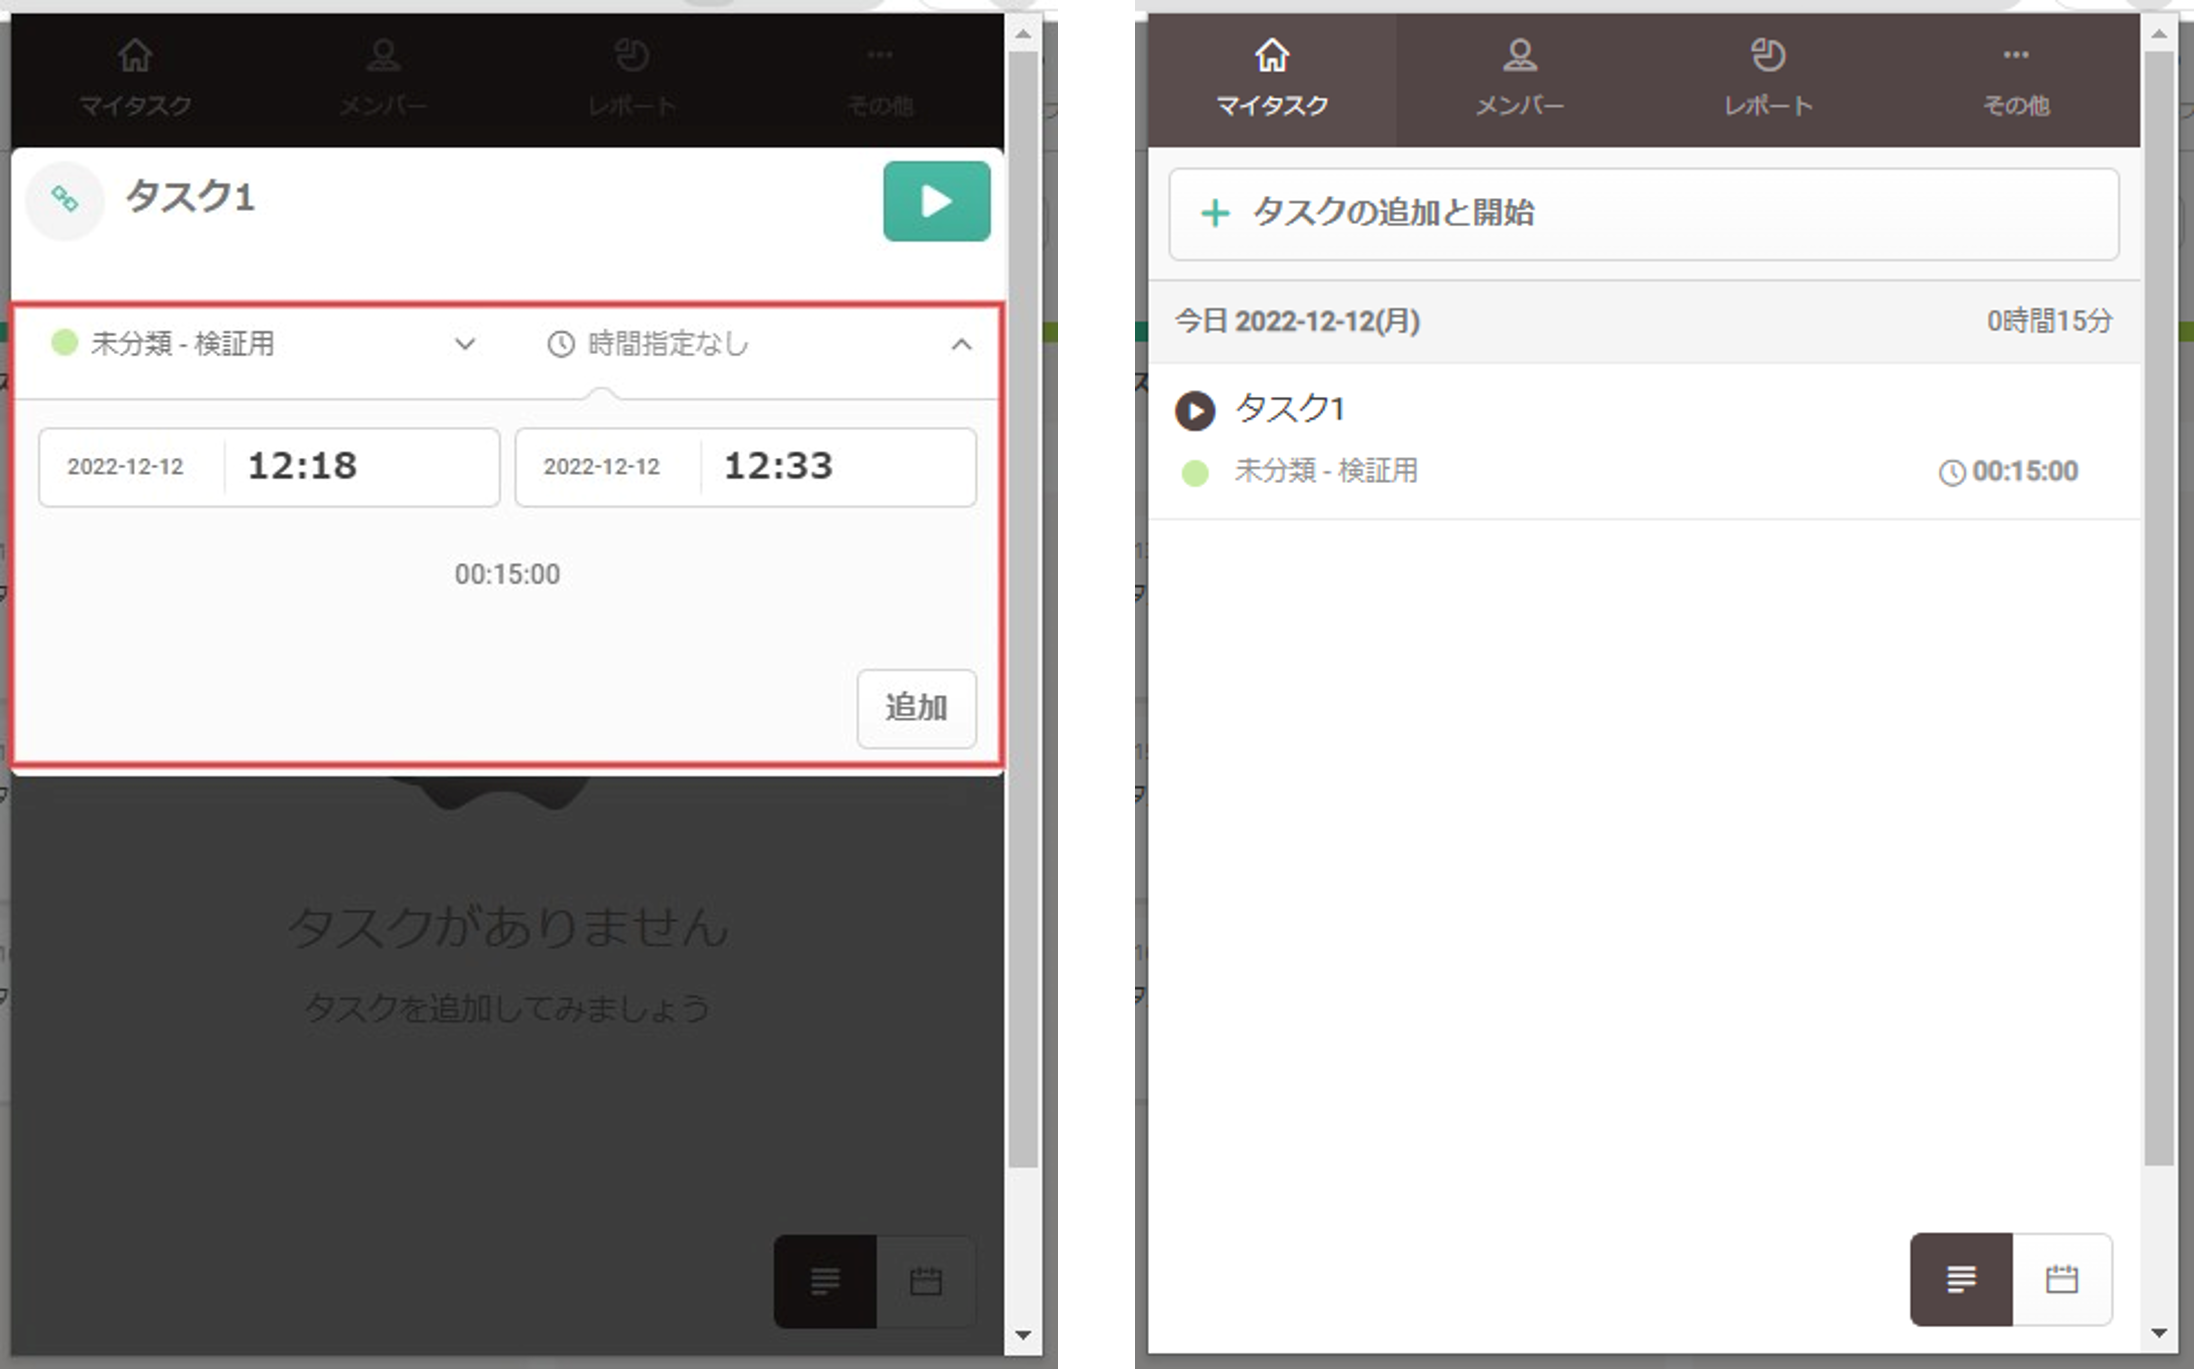
Task: Open the レポート report icon
Action: 633,57
